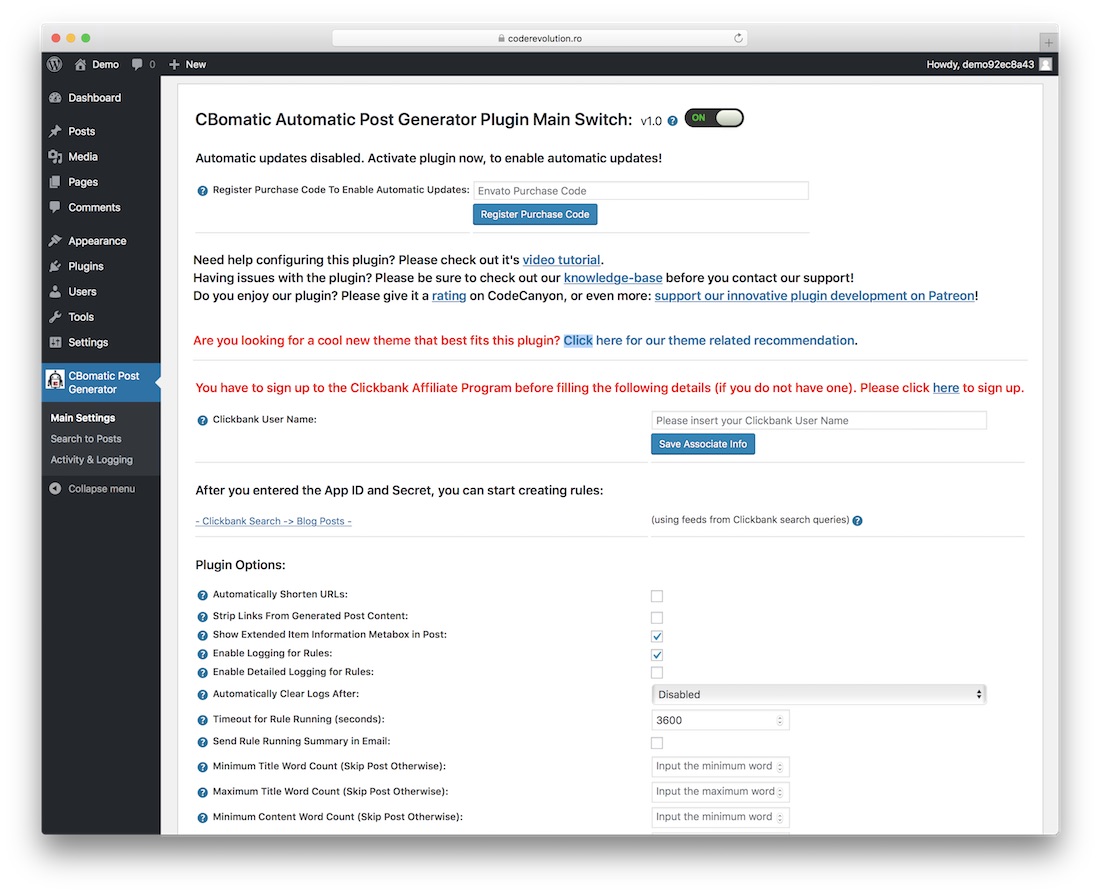Click help icon next to v1.0
The image size is (1100, 894).
[672, 121]
